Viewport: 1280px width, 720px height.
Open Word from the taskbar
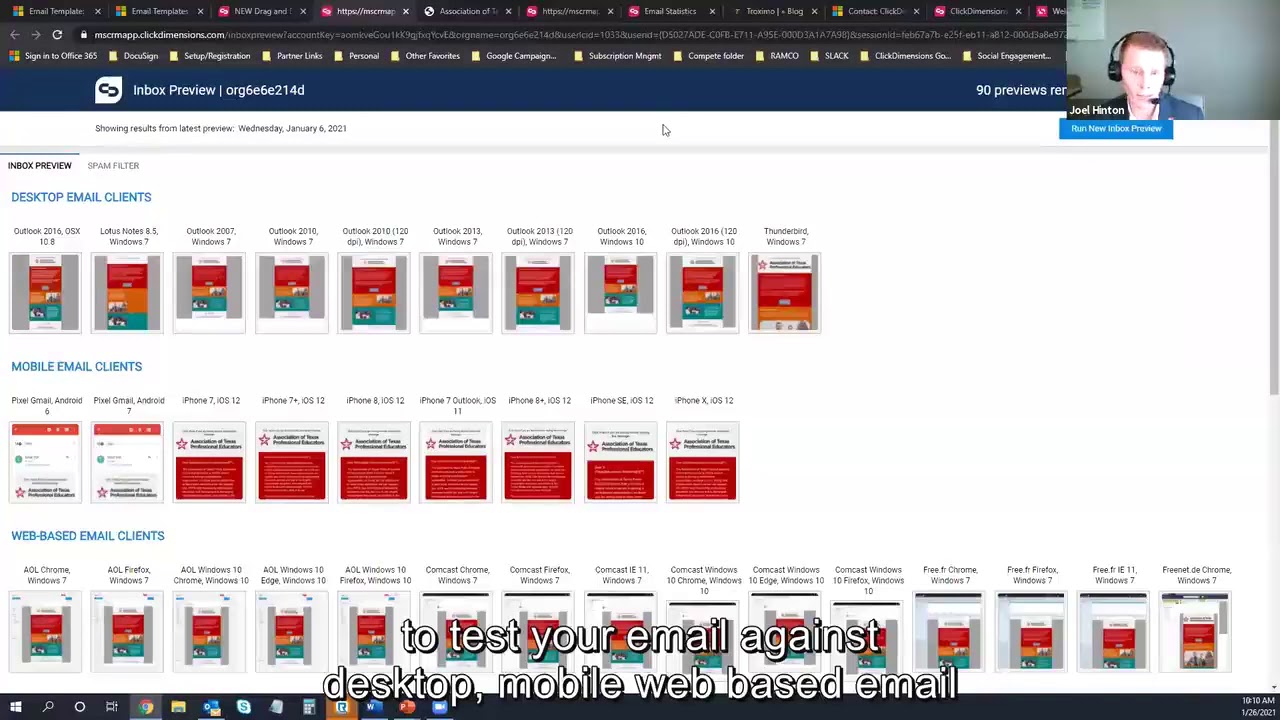[x=374, y=707]
